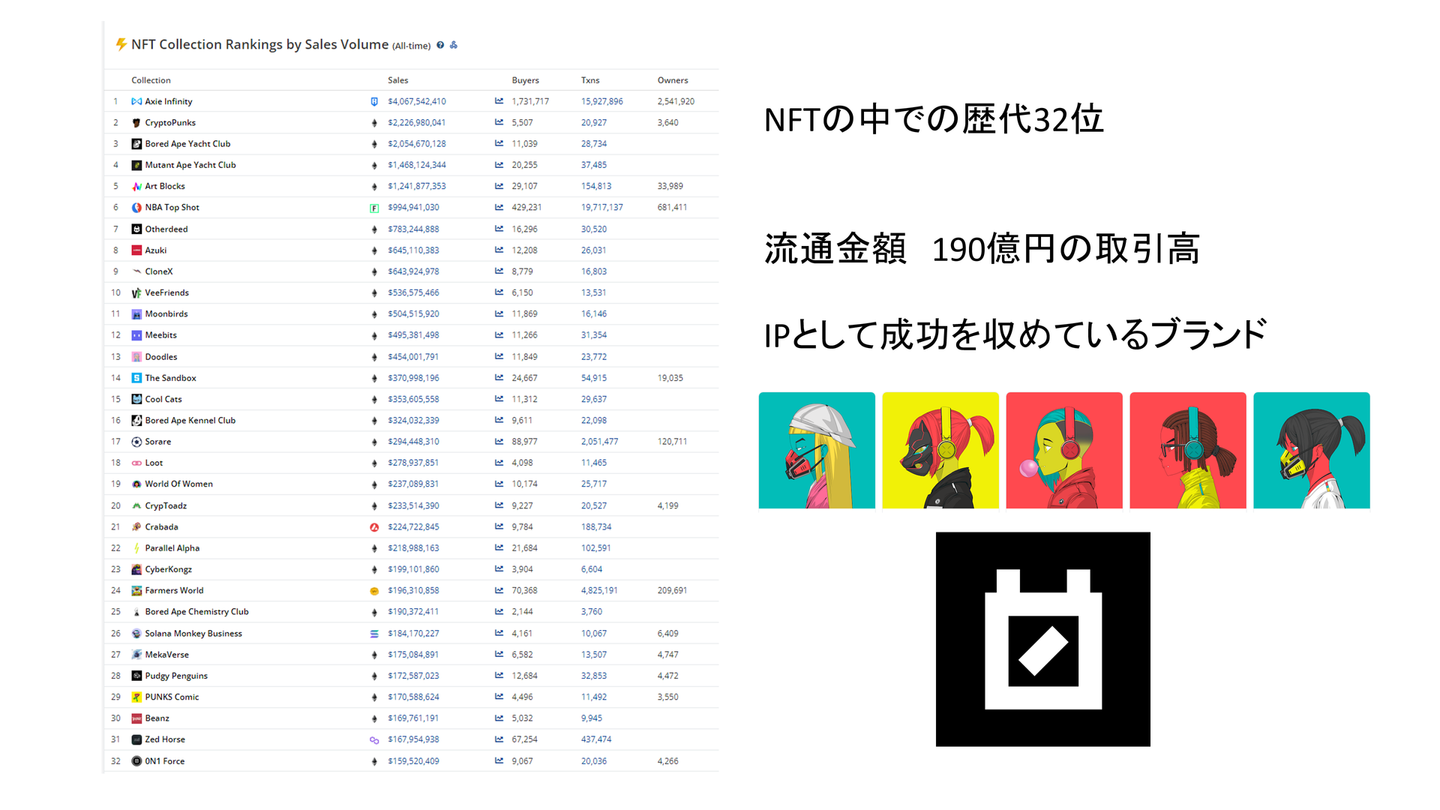
Task: Click the Bored Ape Yacht Club logo icon
Action: click(x=136, y=144)
